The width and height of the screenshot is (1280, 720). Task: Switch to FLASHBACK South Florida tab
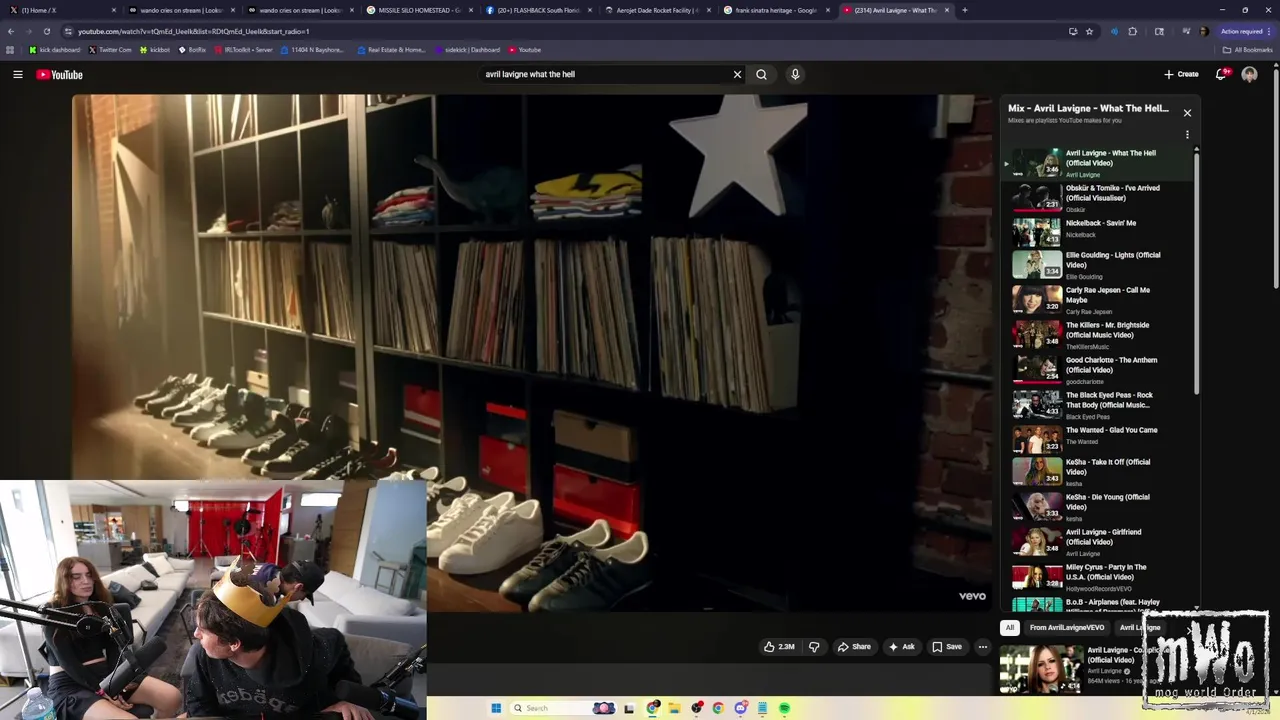(538, 10)
